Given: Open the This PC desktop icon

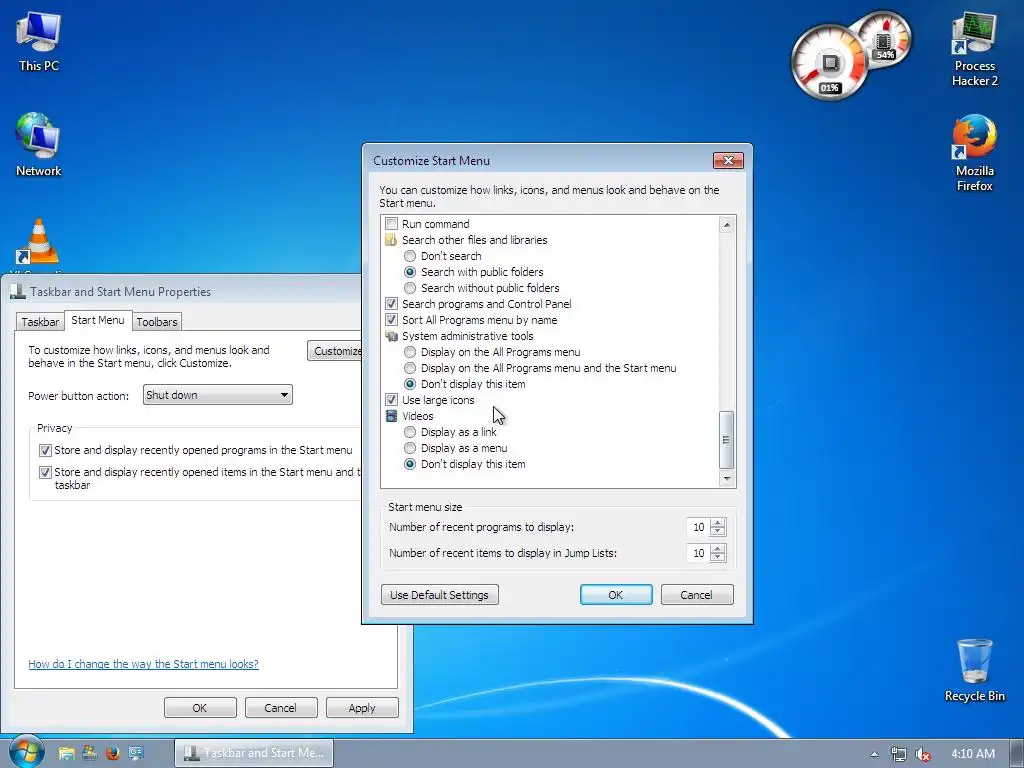Looking at the screenshot, I should [39, 42].
